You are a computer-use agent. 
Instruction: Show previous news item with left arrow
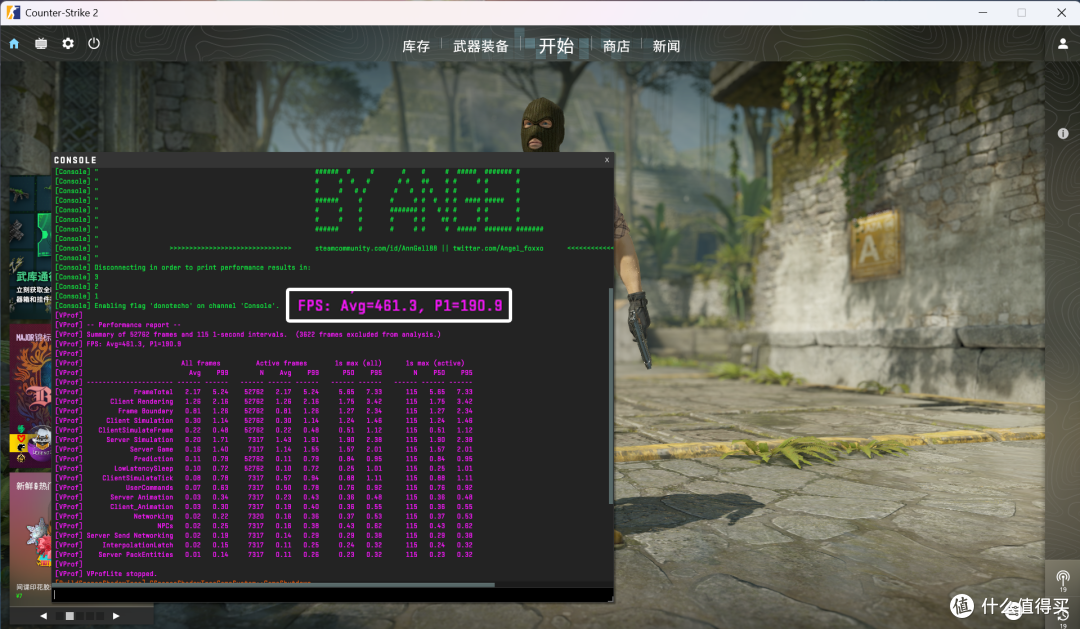[43, 616]
